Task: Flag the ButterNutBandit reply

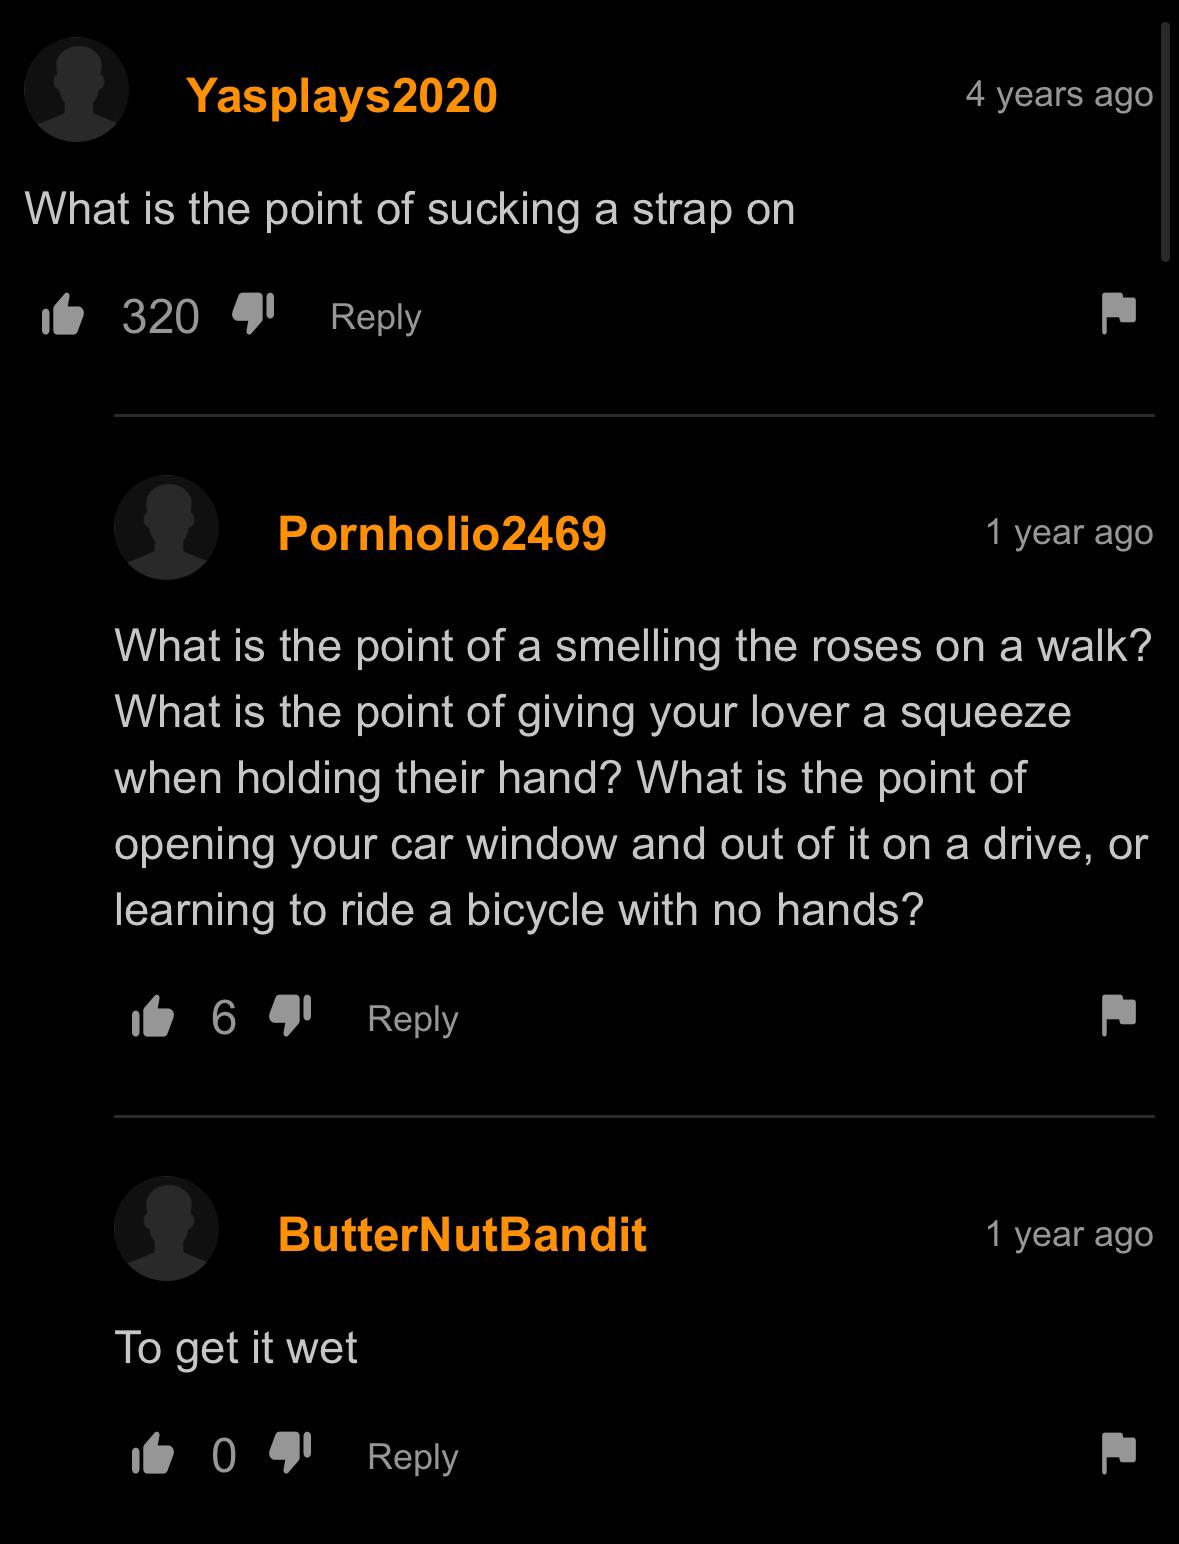Action: pyautogui.click(x=1118, y=1453)
